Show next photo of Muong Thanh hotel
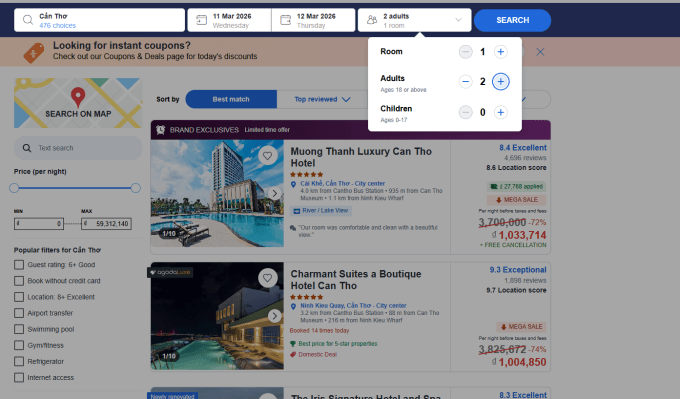This screenshot has width=680, height=399. pos(274,193)
